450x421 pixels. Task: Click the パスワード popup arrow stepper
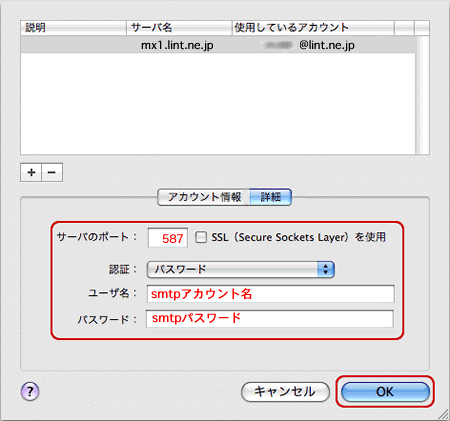tap(325, 269)
